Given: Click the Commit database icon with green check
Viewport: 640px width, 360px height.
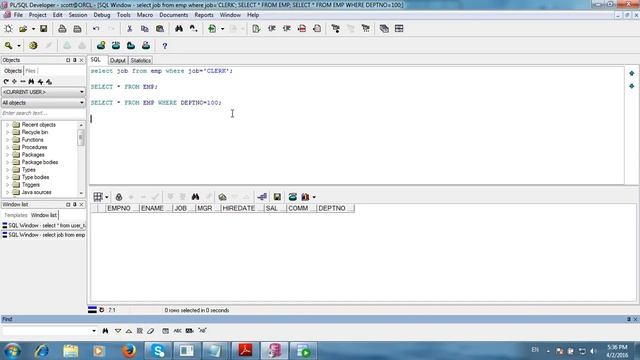Looking at the screenshot, I should pyautogui.click(x=101, y=46).
